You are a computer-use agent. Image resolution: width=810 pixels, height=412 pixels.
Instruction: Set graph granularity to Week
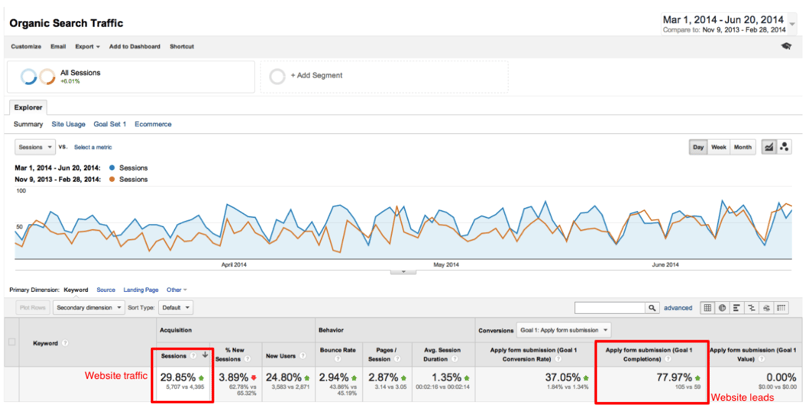(x=719, y=147)
